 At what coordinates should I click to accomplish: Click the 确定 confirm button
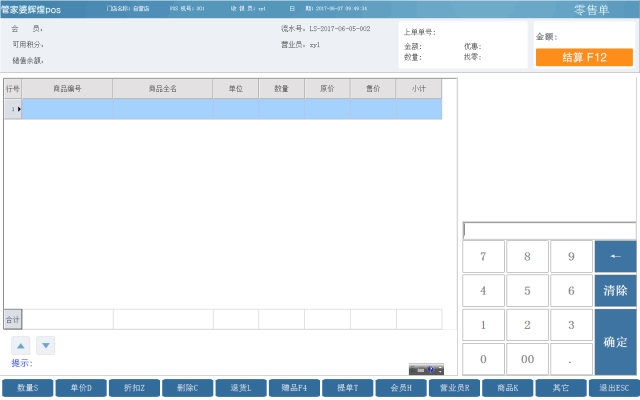pos(615,342)
